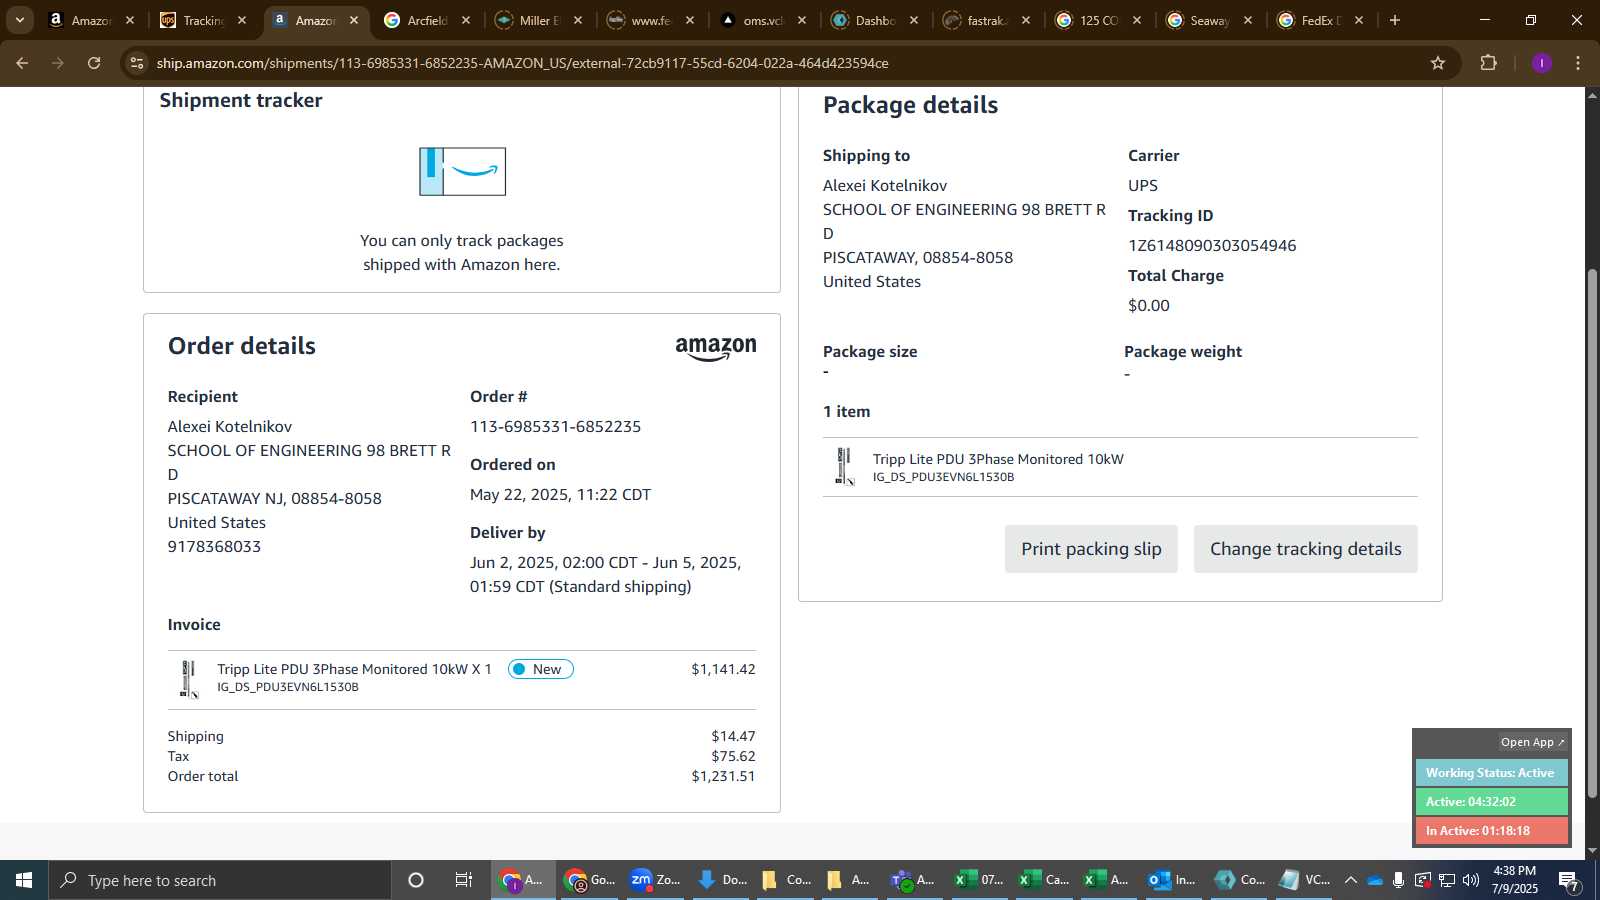Viewport: 1600px width, 900px height.
Task: Close the FedEx tab
Action: [1358, 20]
